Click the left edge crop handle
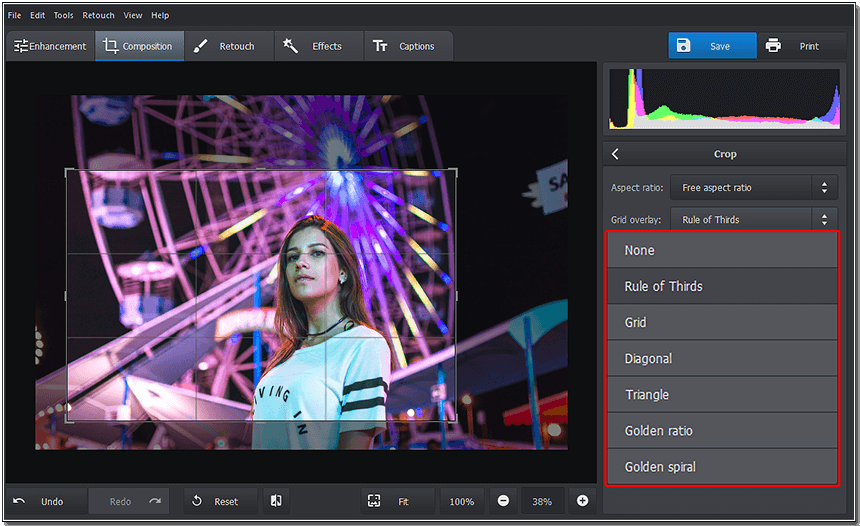This screenshot has height=526, width=860. point(66,296)
